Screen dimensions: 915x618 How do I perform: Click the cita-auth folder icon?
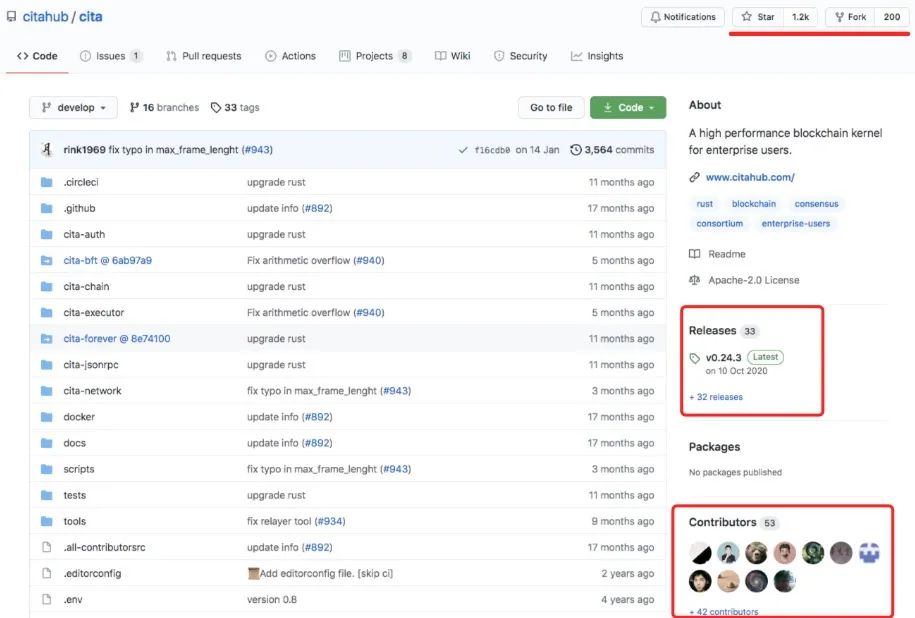(x=47, y=234)
